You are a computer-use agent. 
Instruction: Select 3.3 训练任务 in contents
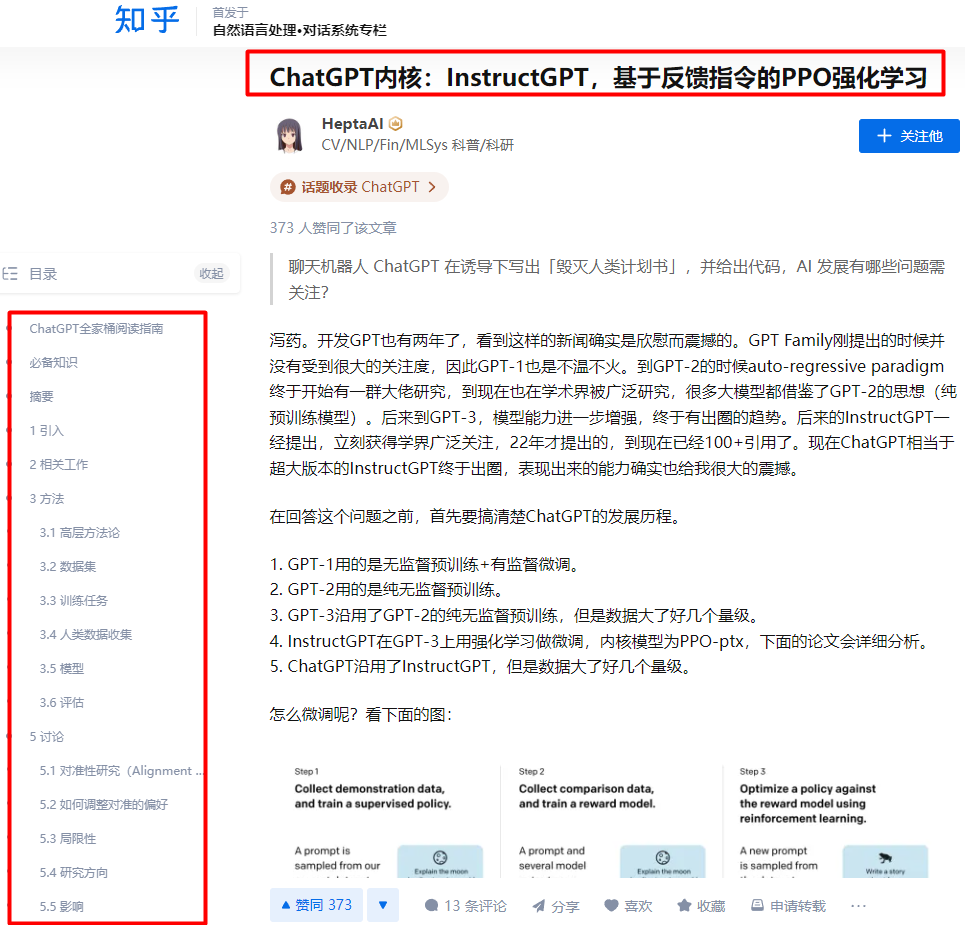click(x=74, y=601)
